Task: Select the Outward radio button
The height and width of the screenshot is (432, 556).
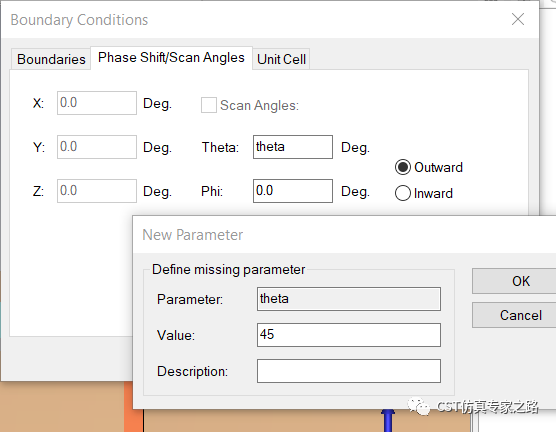Action: (403, 167)
